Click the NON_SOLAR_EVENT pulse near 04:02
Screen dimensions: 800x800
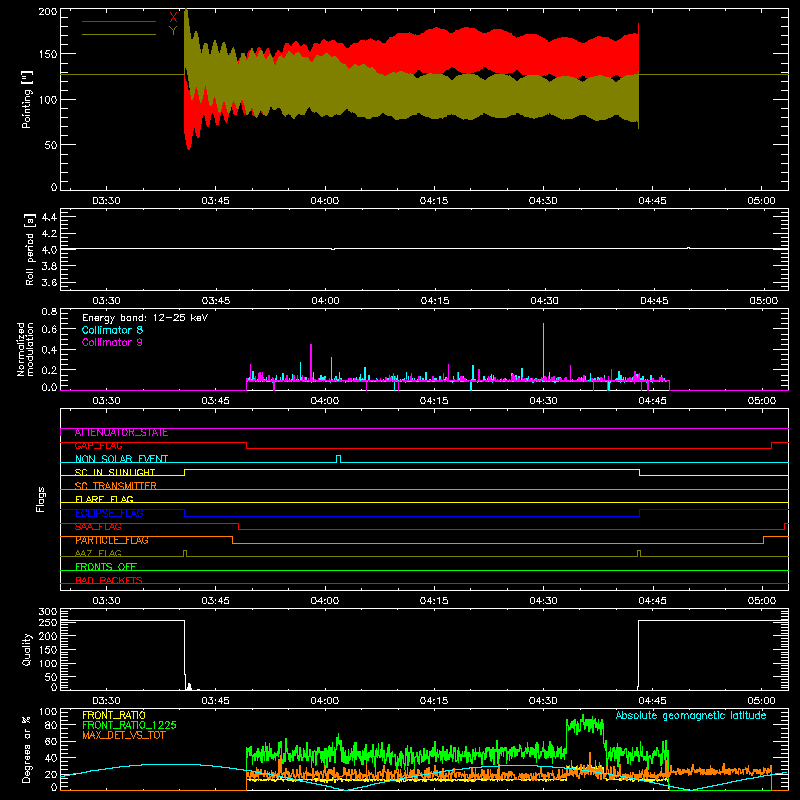(338, 459)
